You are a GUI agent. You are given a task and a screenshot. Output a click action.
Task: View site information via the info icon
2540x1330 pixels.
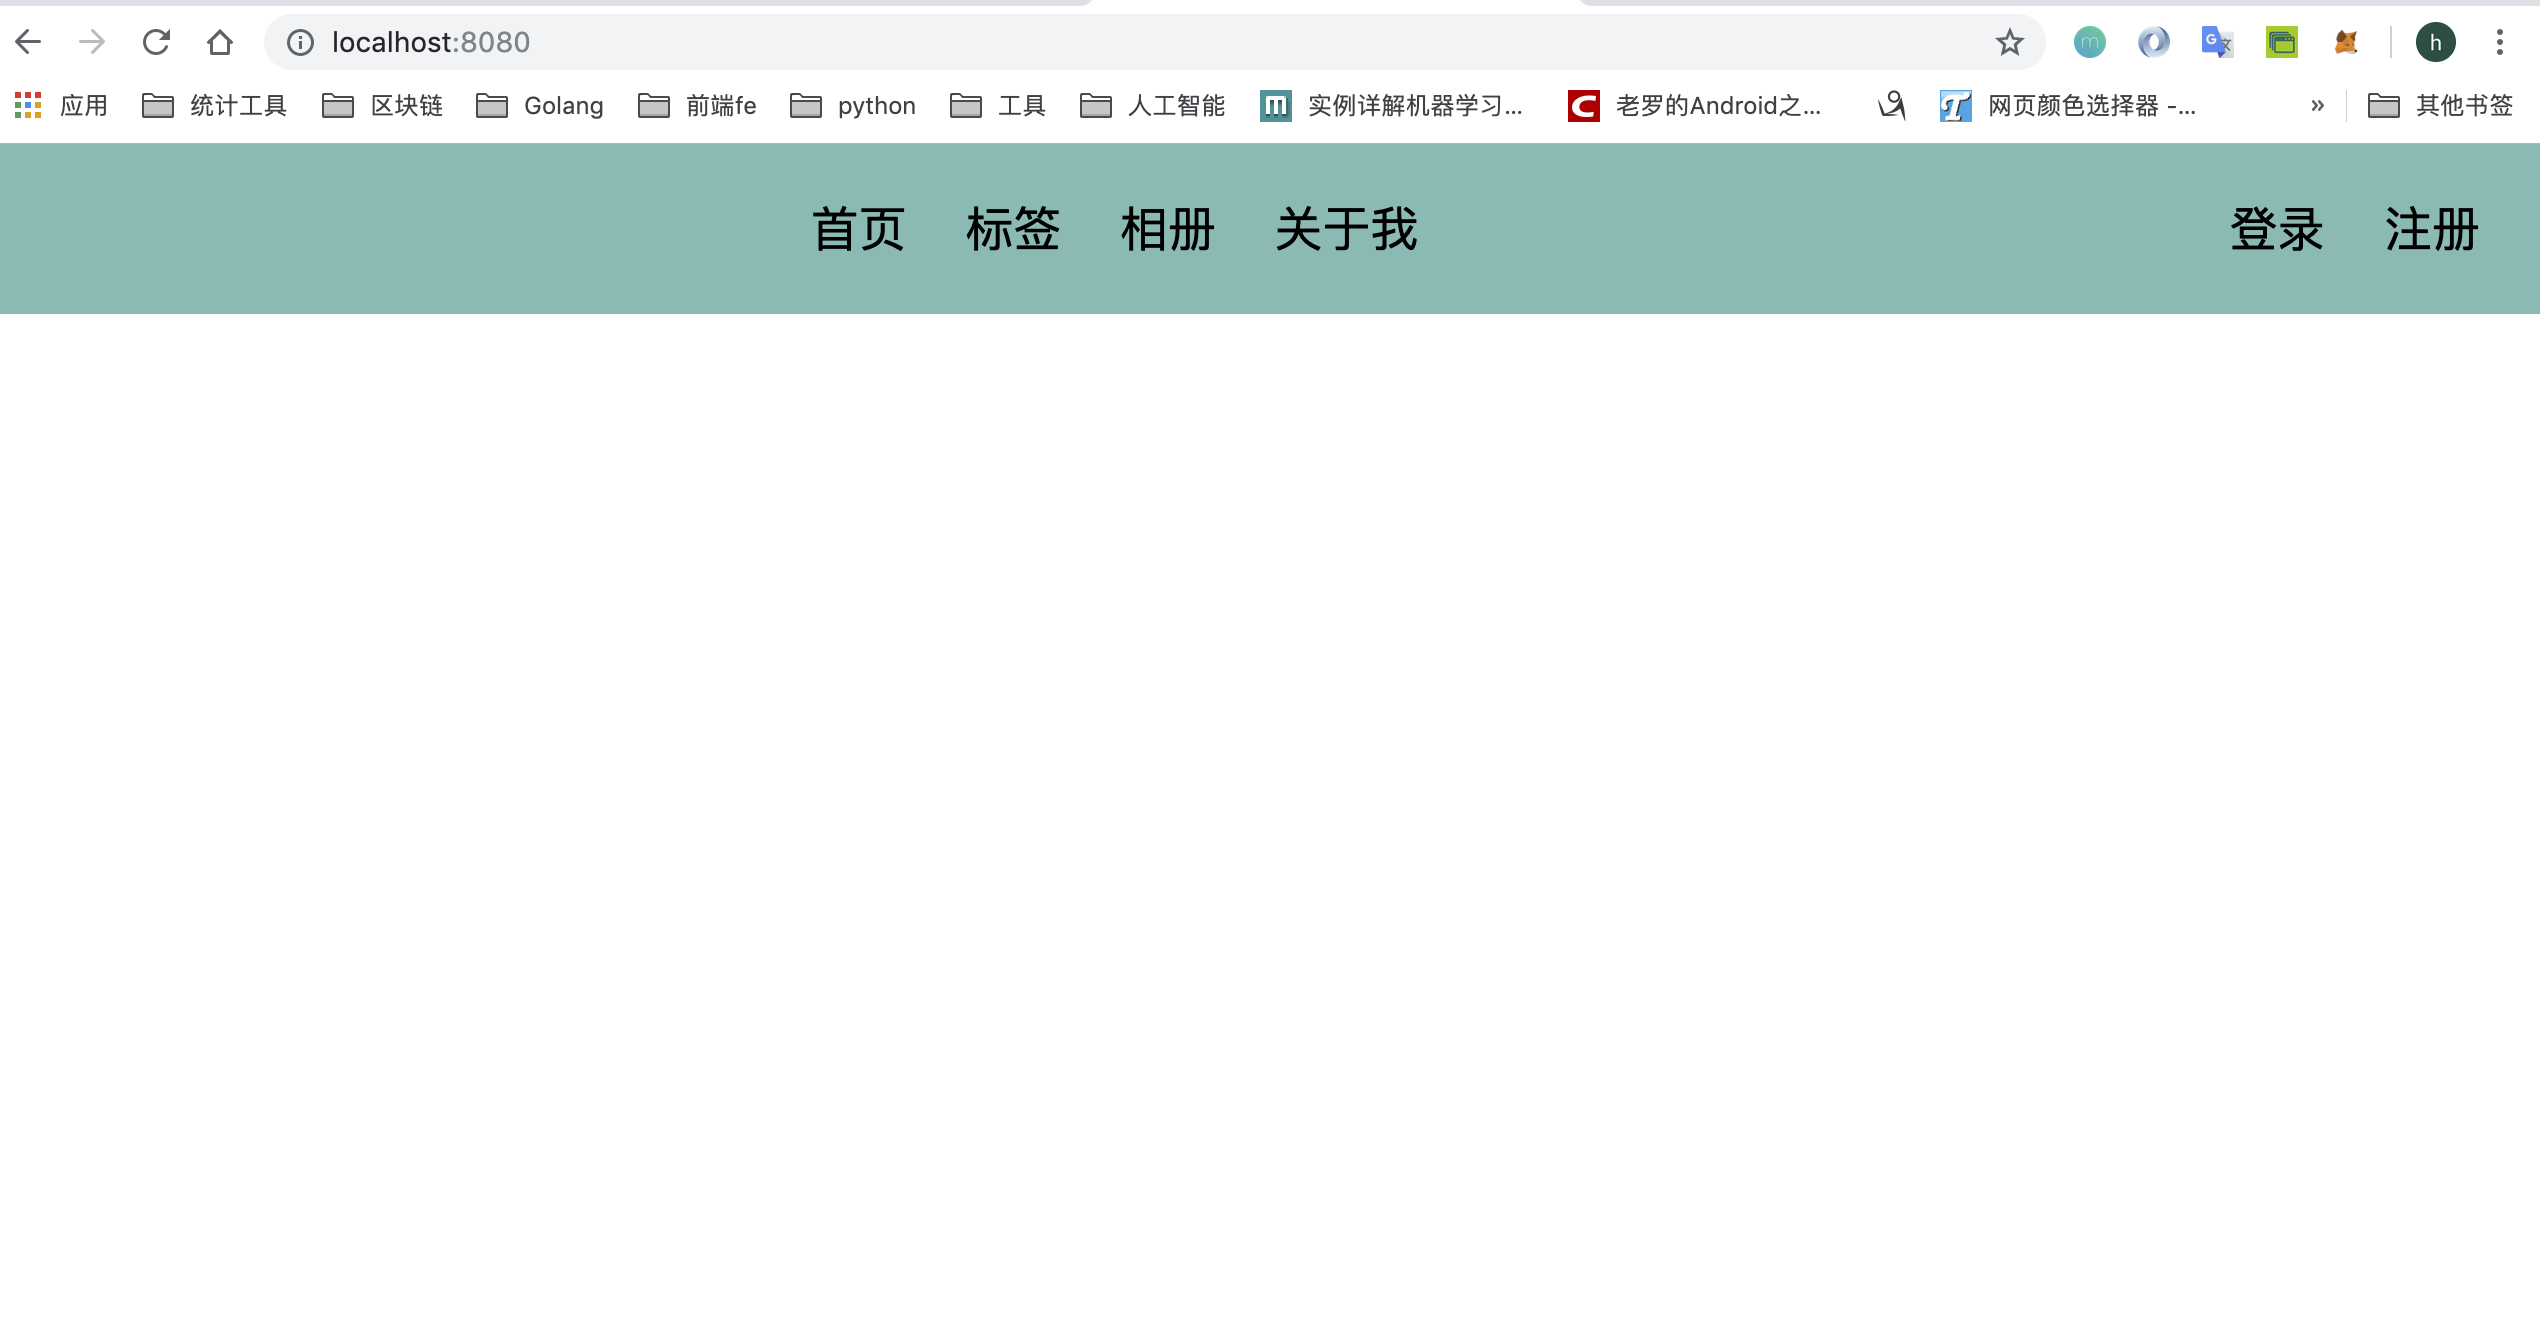(299, 42)
